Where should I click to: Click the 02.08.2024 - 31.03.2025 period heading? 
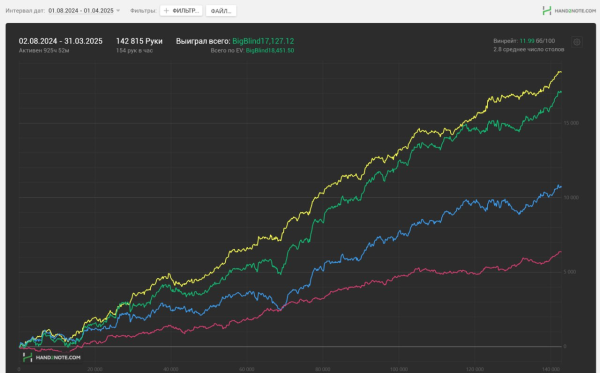[x=60, y=41]
